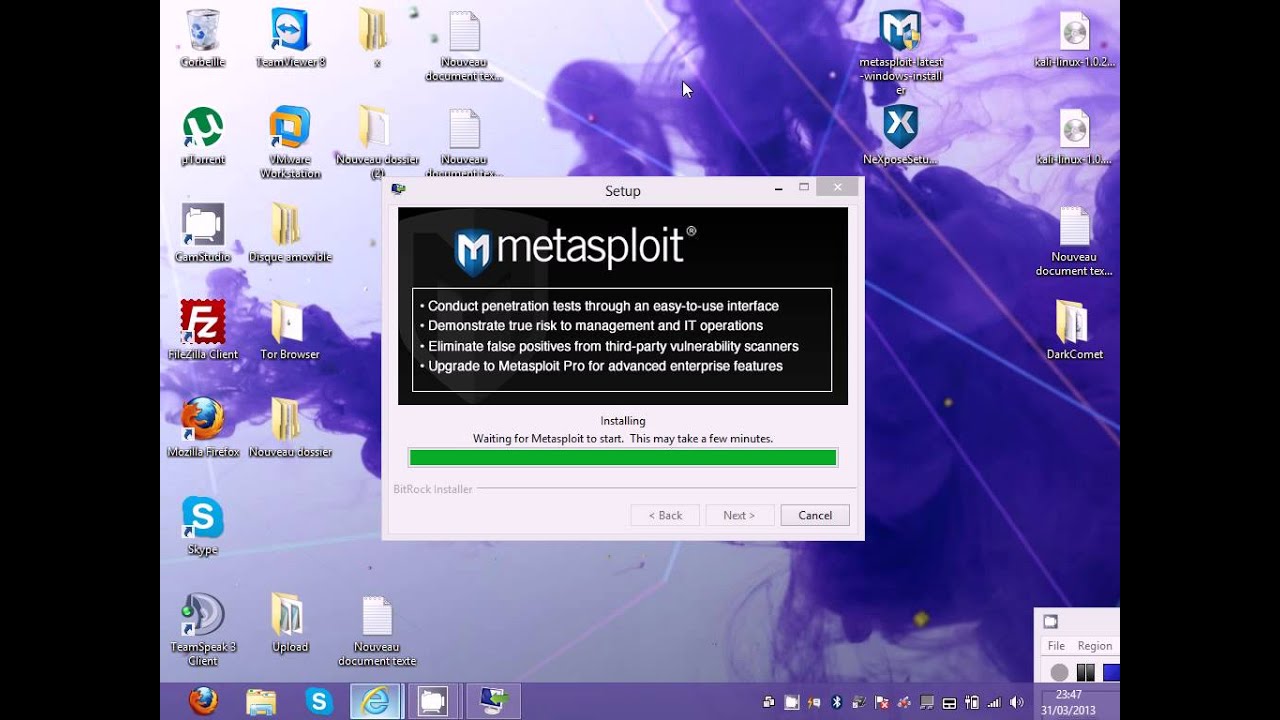Click the network signal tray icon
Screen dimensions: 1280x720
tap(994, 702)
